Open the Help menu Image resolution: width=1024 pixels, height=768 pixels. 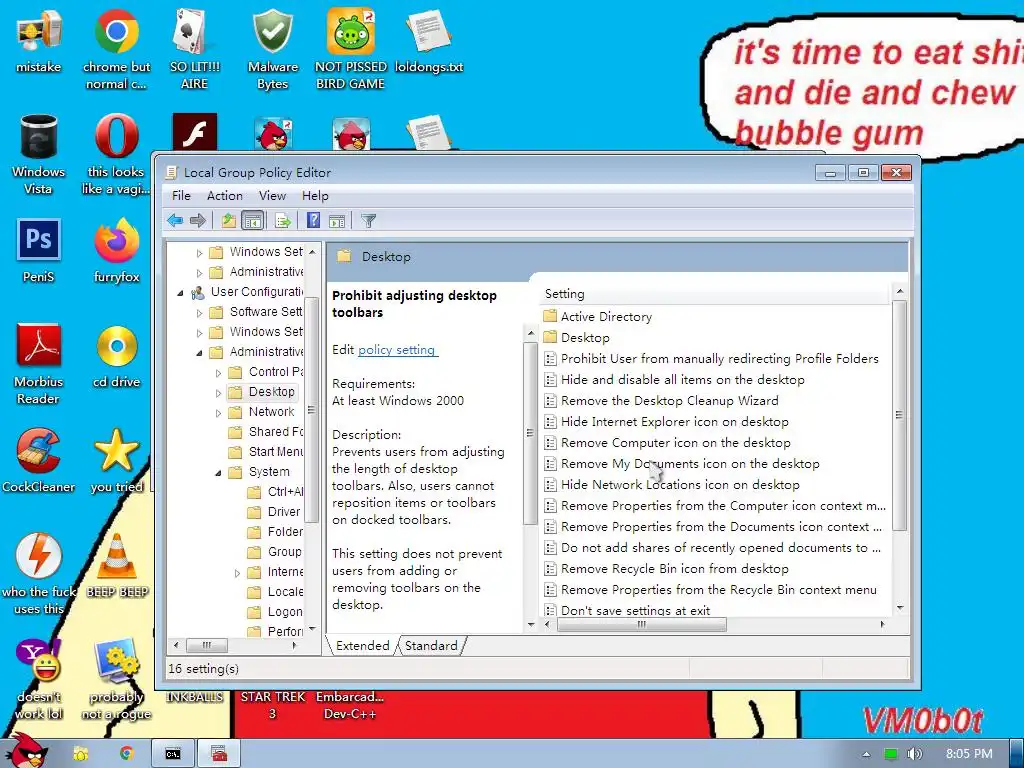tap(315, 195)
